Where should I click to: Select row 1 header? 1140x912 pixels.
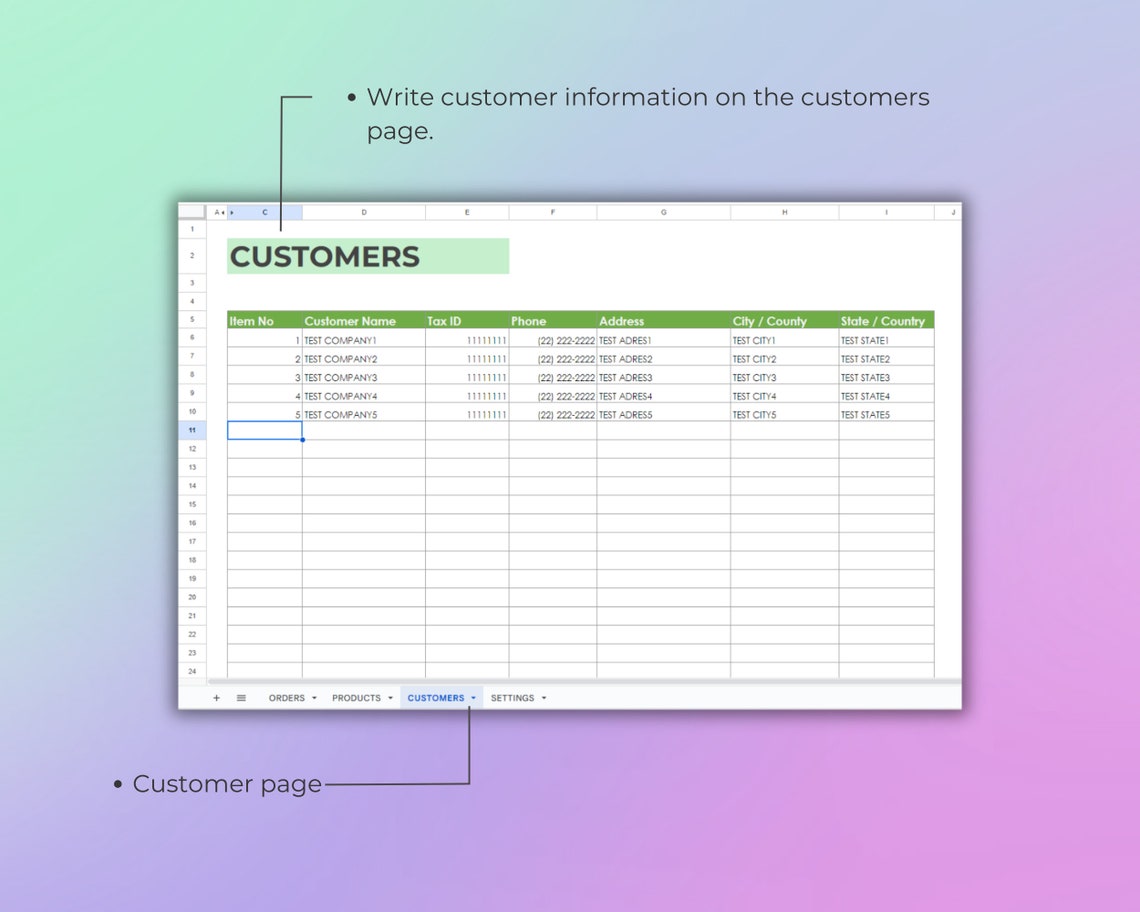[191, 228]
